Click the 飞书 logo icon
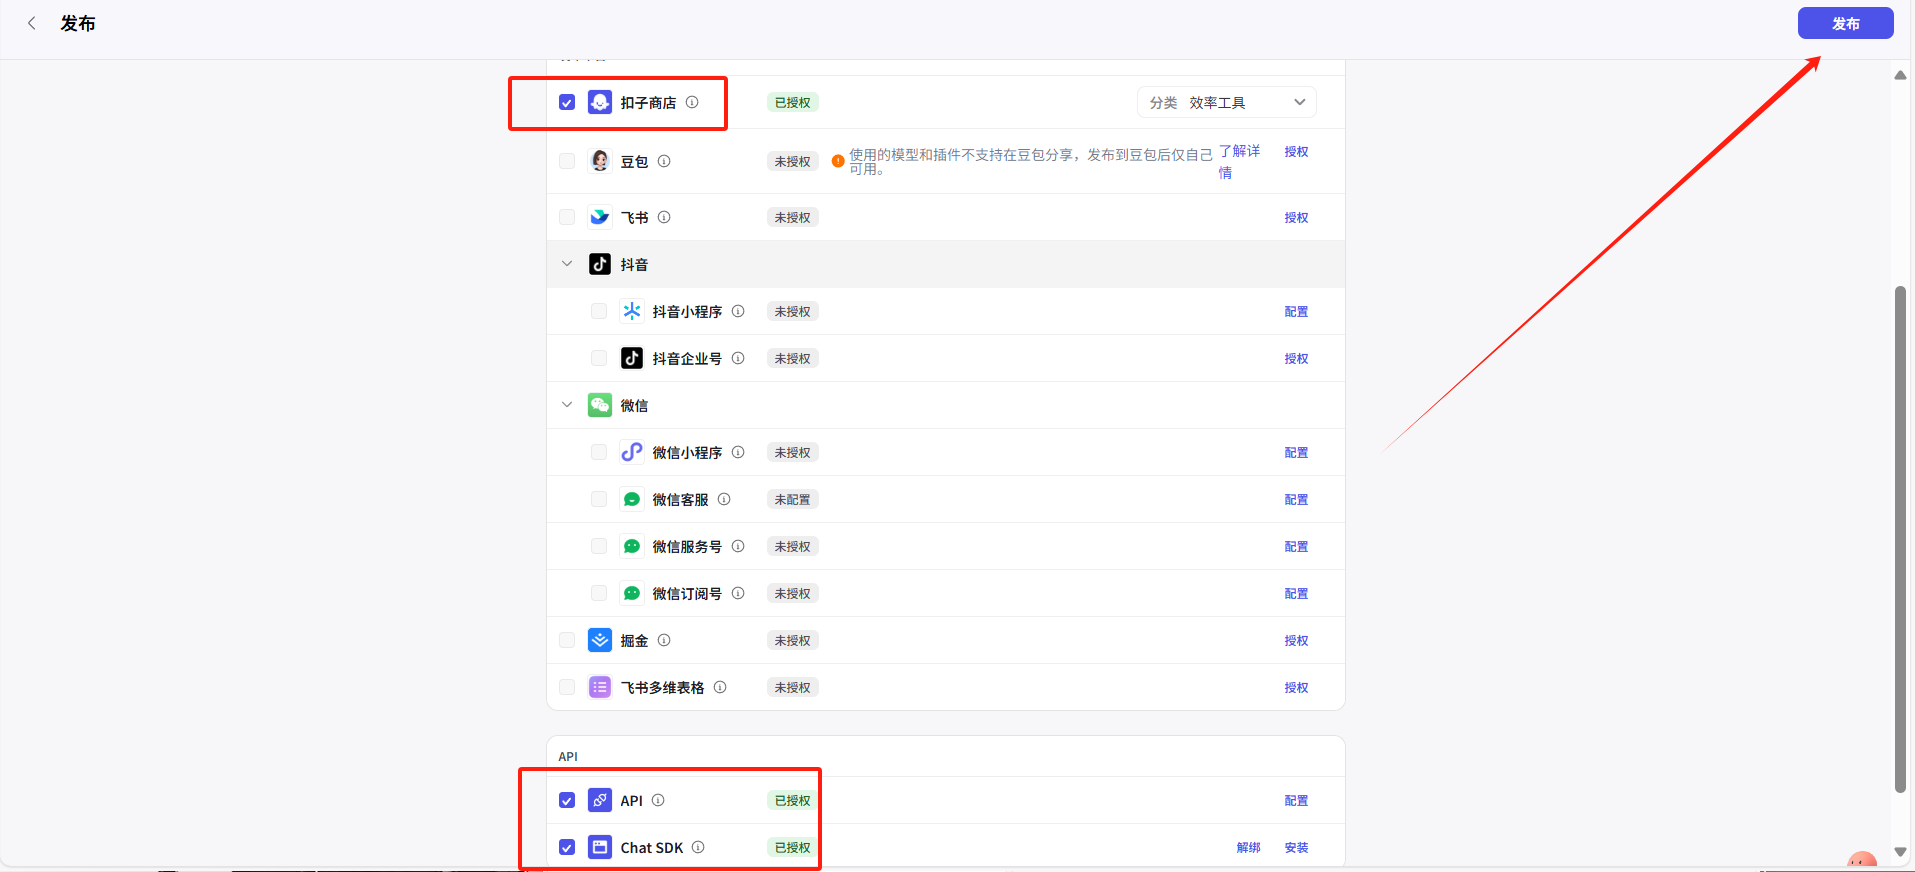This screenshot has width=1915, height=872. pos(600,217)
